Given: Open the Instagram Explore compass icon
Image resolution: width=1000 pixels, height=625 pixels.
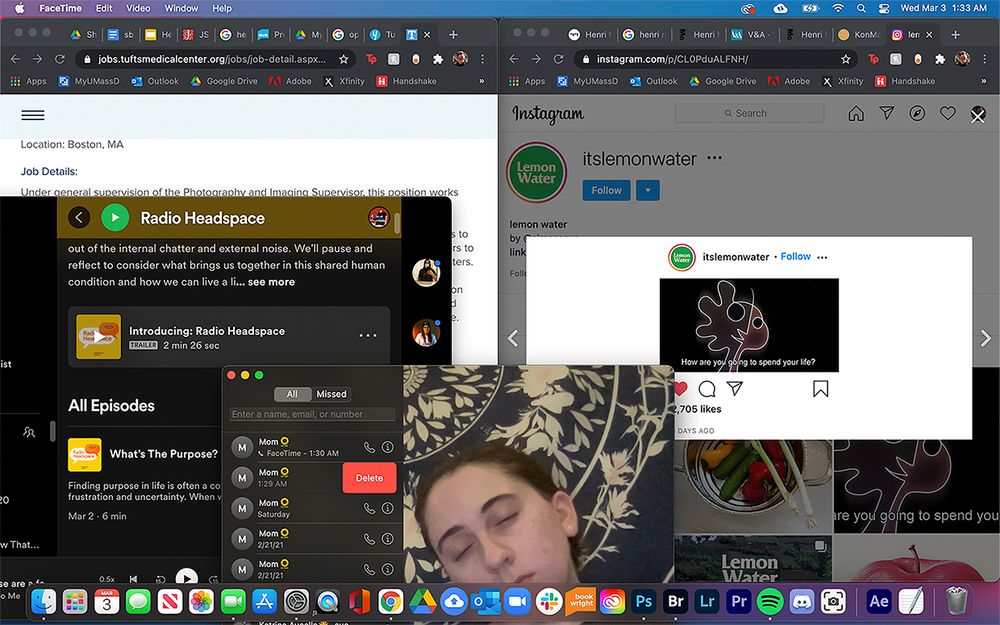Looking at the screenshot, I should click(917, 114).
